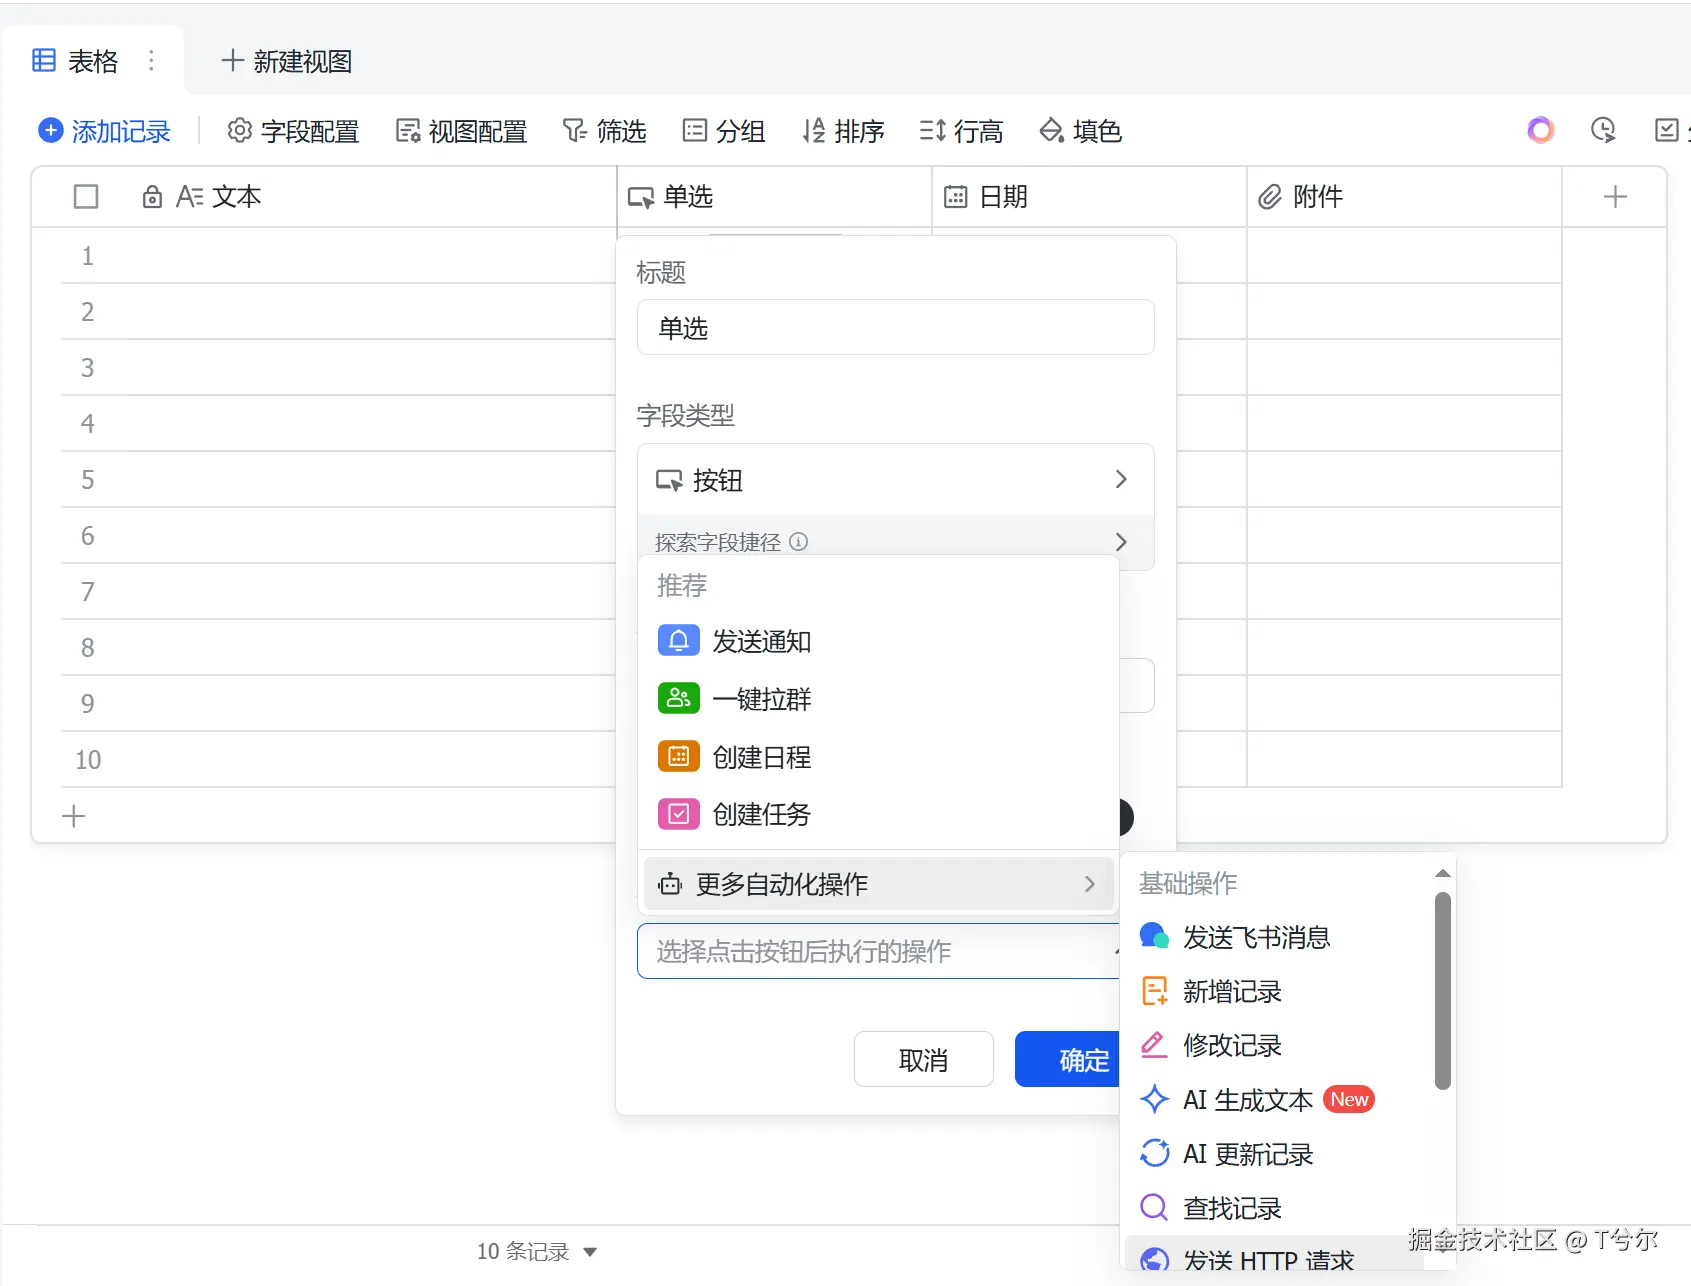The image size is (1691, 1286).
Task: Open the table view three-dot menu
Action: tap(151, 61)
